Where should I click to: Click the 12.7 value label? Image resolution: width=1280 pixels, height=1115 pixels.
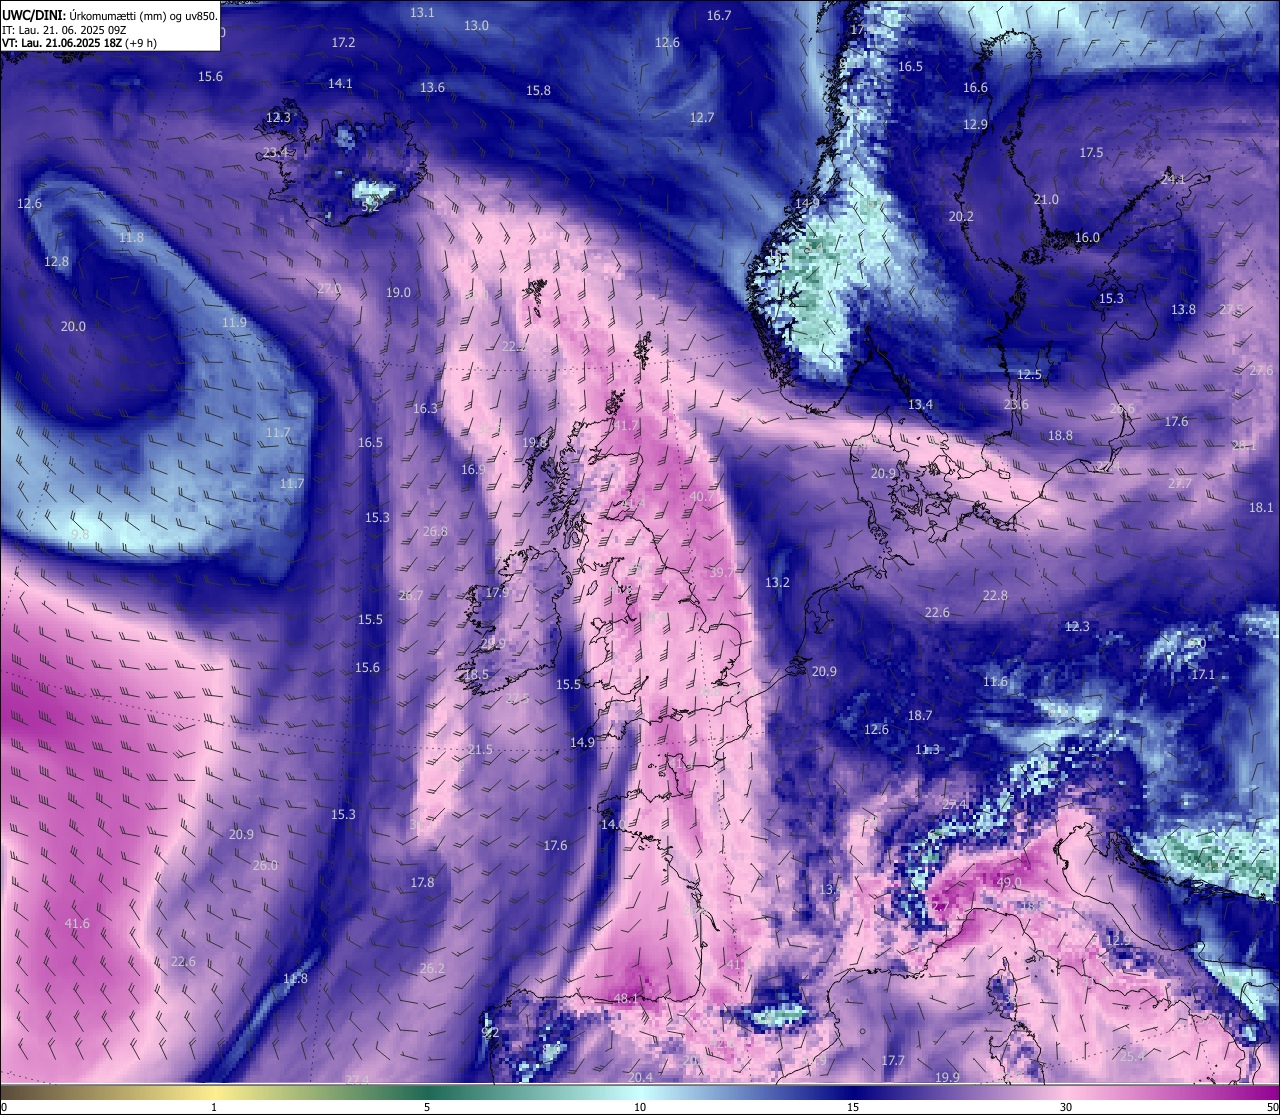(702, 118)
